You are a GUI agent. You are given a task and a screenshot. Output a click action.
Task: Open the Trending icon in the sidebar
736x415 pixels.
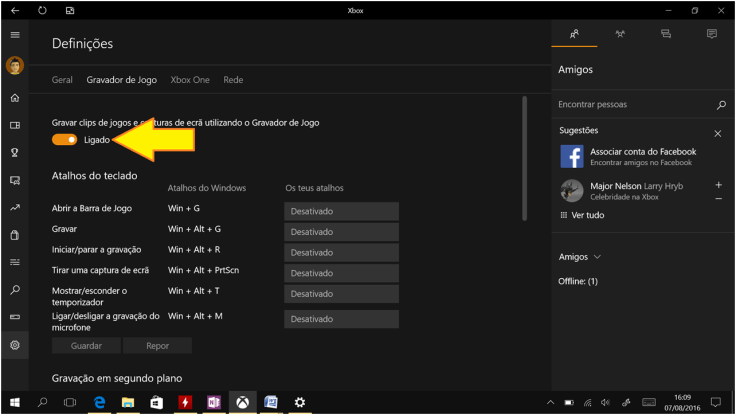pos(14,208)
